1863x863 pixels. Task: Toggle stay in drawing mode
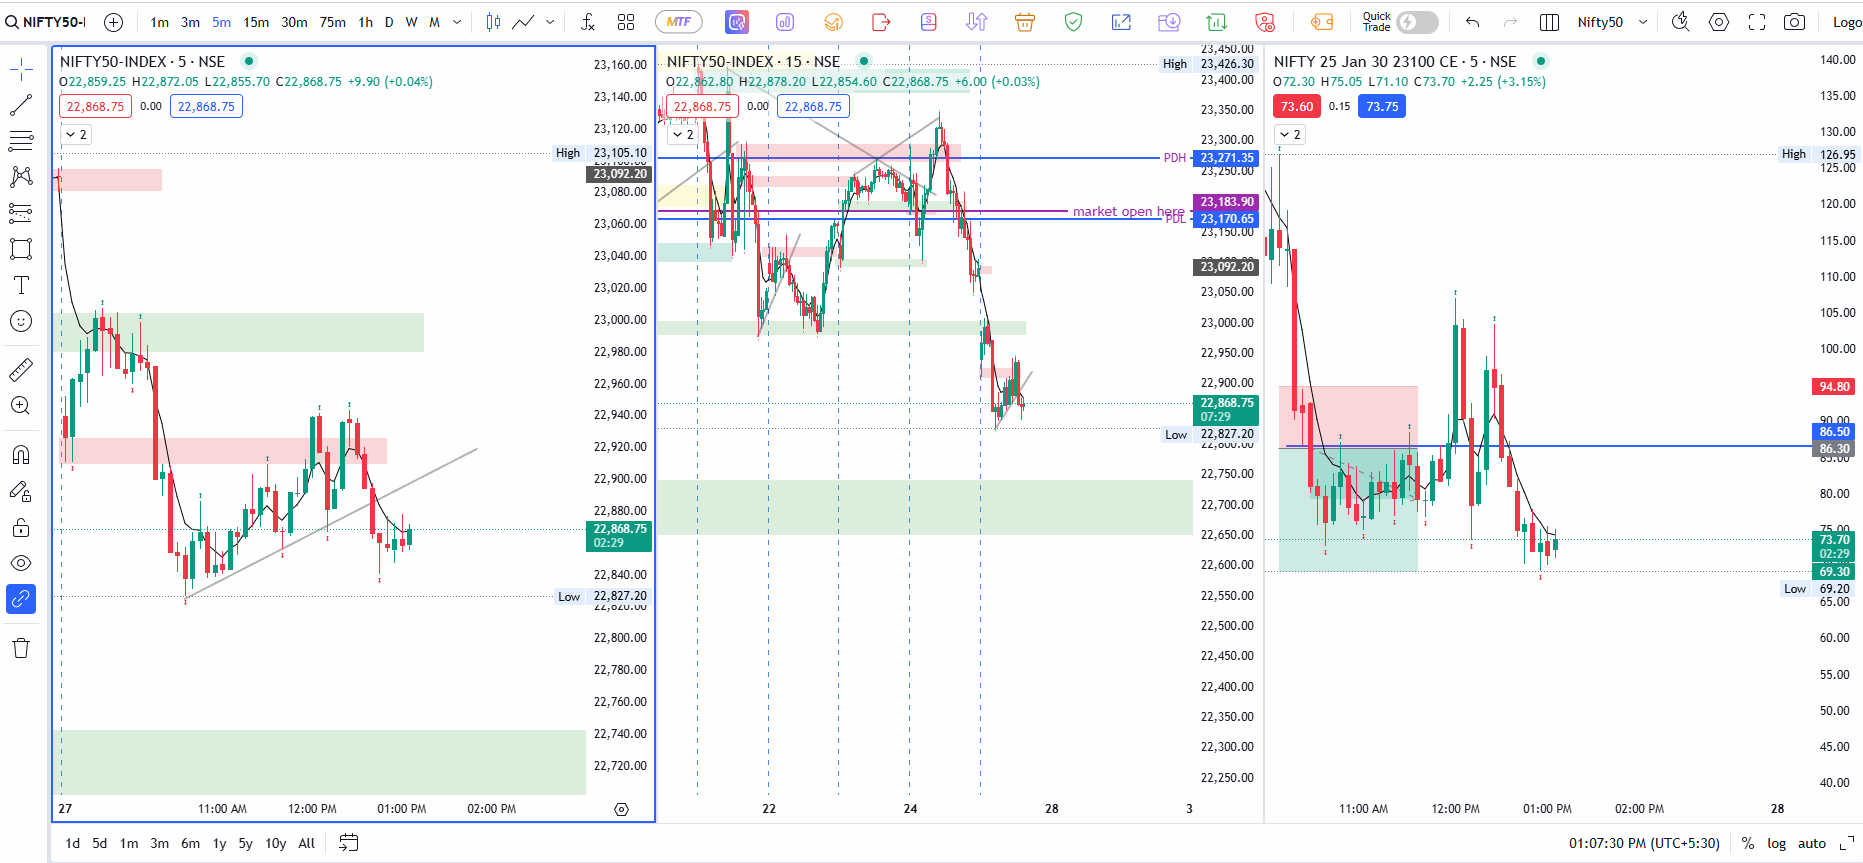[21, 491]
